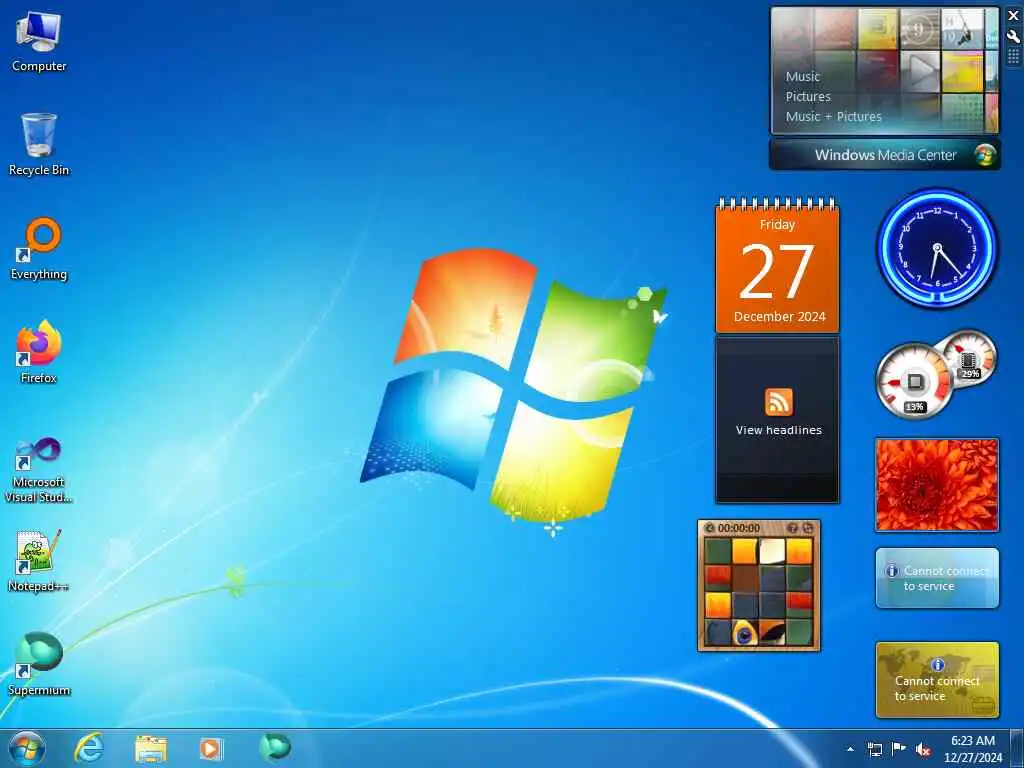This screenshot has height=768, width=1024.
Task: Show hidden system tray icons
Action: pos(850,749)
